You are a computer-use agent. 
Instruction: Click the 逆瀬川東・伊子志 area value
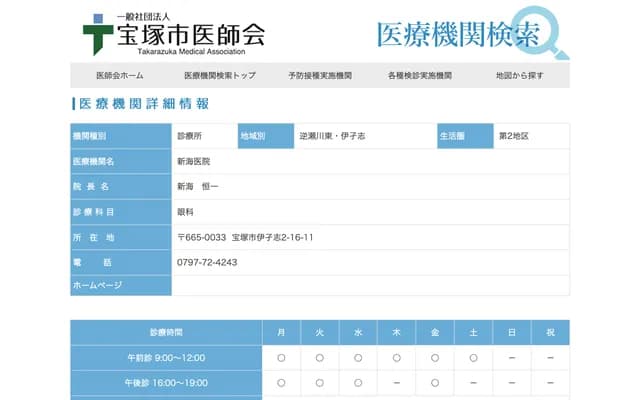pyautogui.click(x=334, y=135)
